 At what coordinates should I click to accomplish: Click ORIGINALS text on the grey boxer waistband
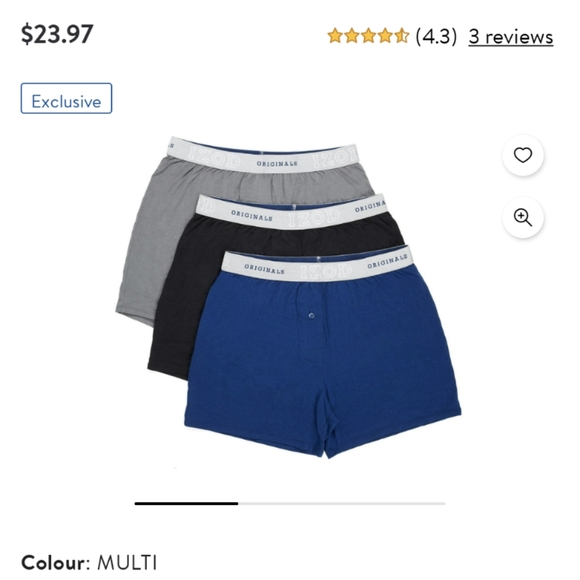tap(277, 163)
